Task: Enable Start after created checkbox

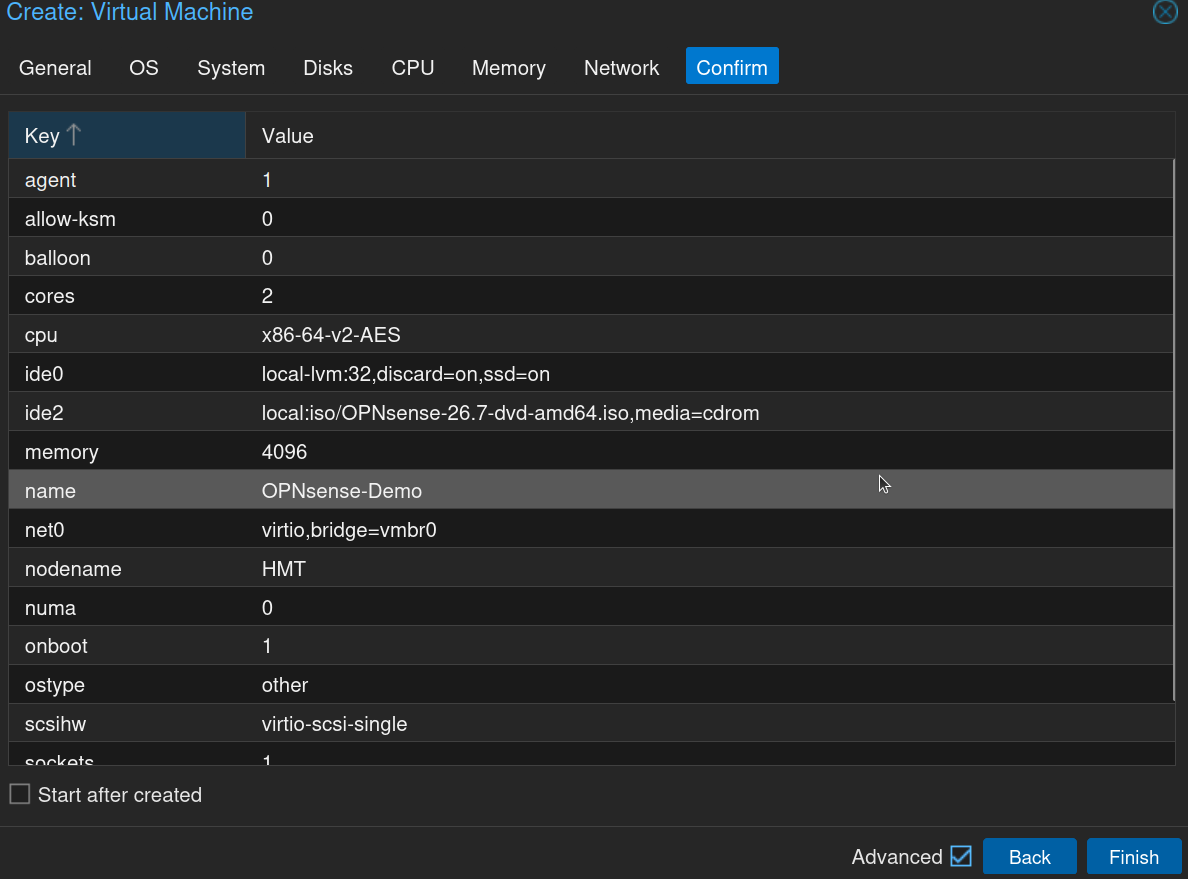Action: pos(20,794)
